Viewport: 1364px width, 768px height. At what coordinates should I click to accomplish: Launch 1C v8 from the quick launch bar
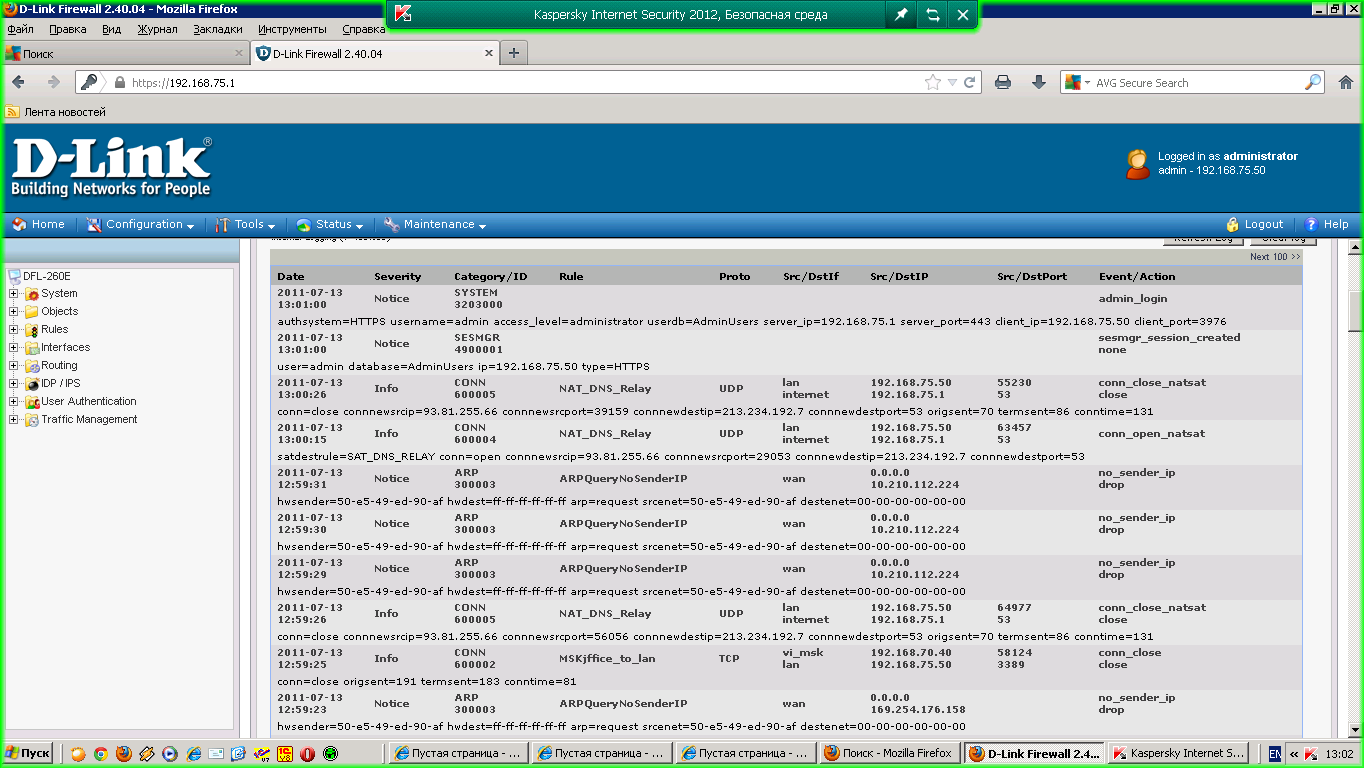[285, 754]
